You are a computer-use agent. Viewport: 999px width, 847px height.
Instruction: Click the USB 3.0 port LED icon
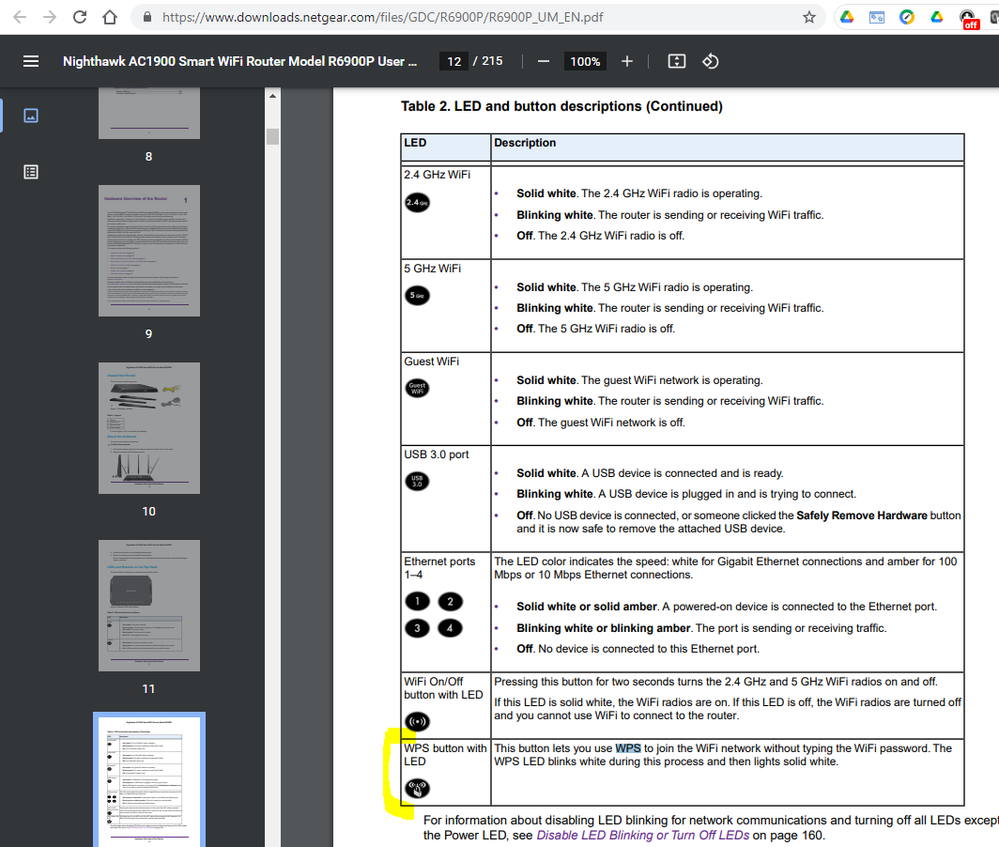417,481
